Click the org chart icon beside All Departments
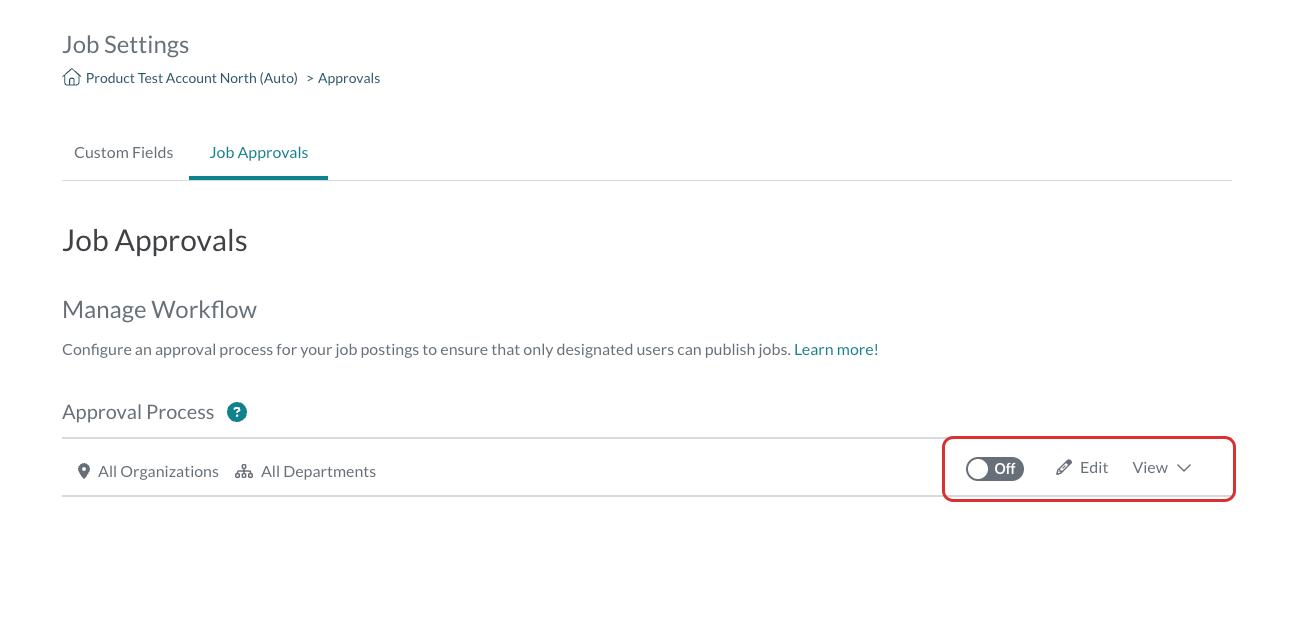 [244, 472]
